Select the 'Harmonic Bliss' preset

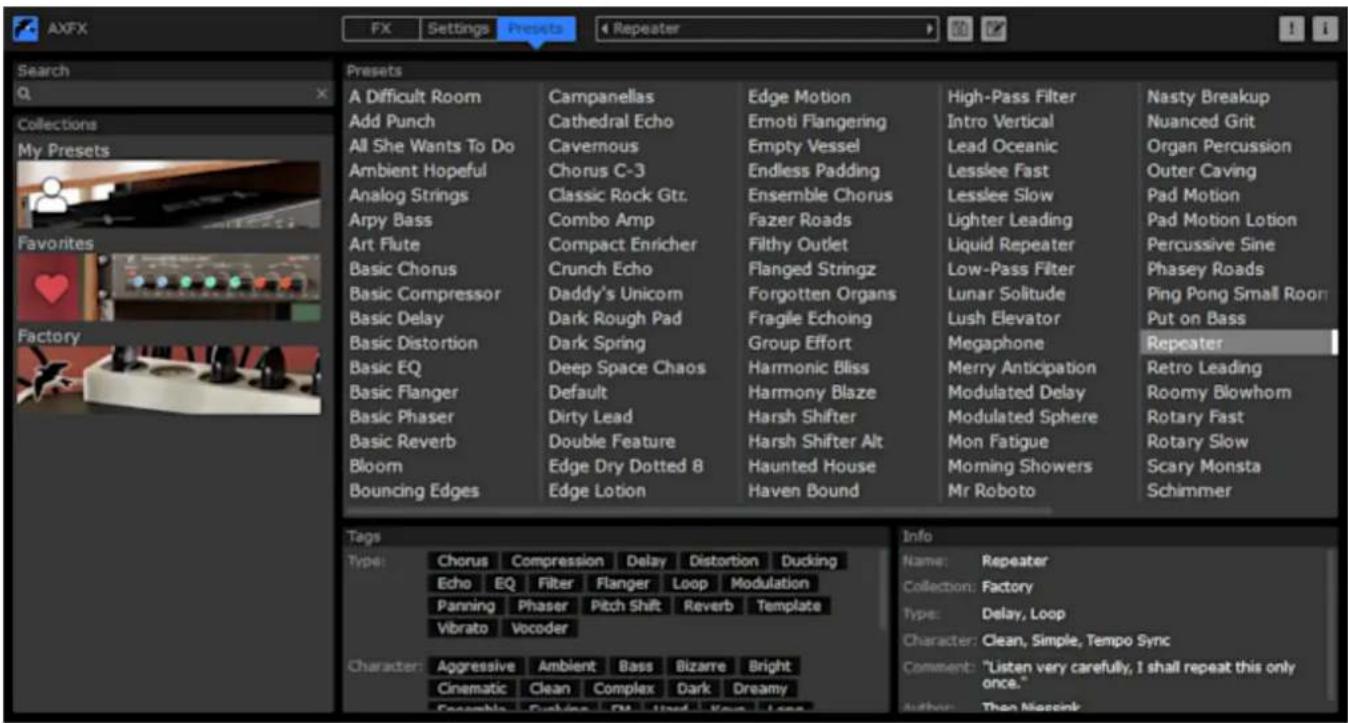(809, 367)
